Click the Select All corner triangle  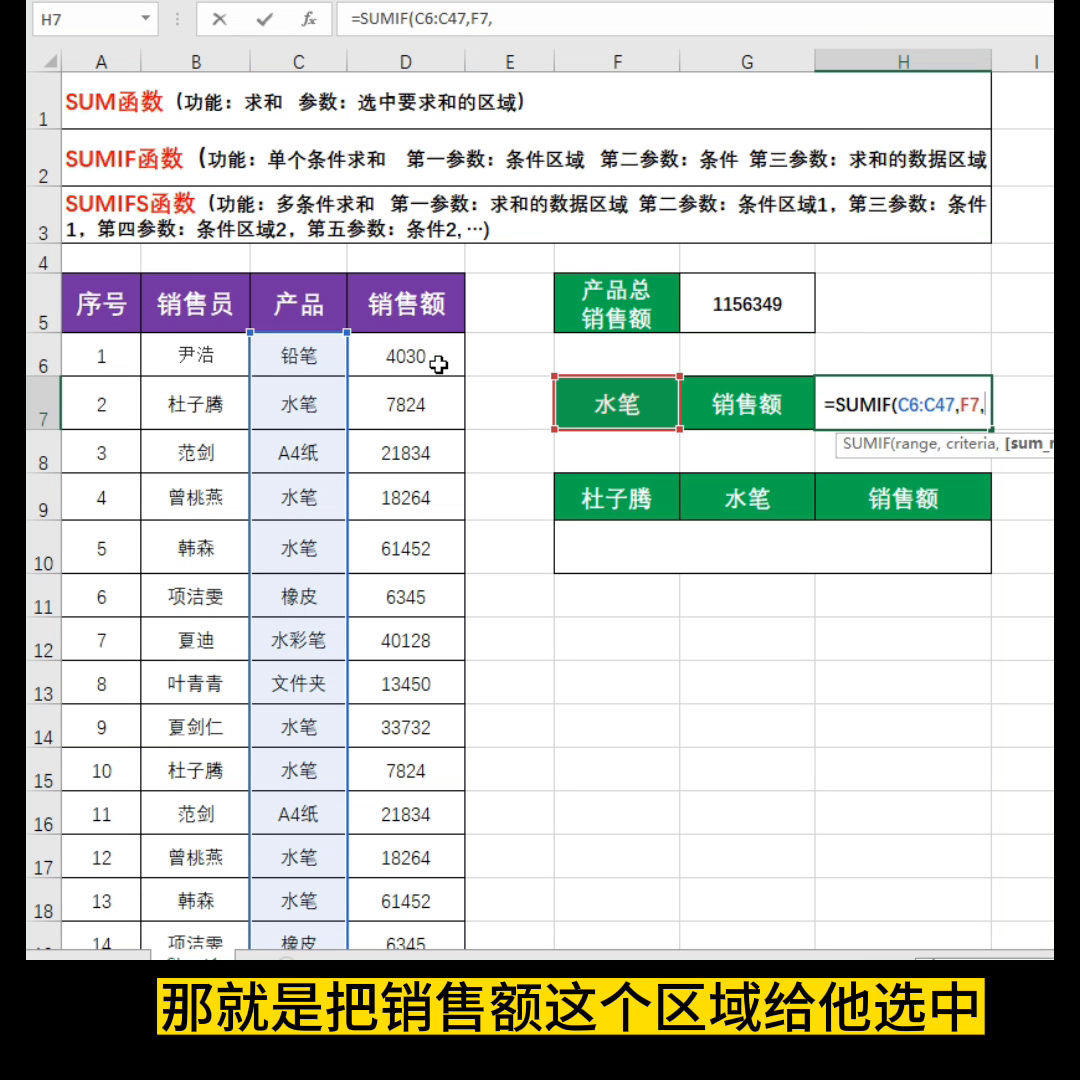point(50,61)
